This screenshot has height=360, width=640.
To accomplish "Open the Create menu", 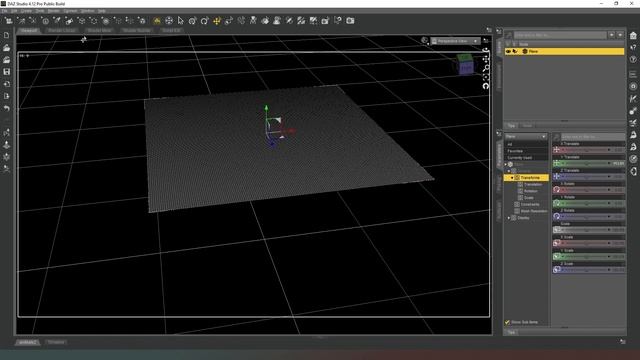I will tap(26, 11).
